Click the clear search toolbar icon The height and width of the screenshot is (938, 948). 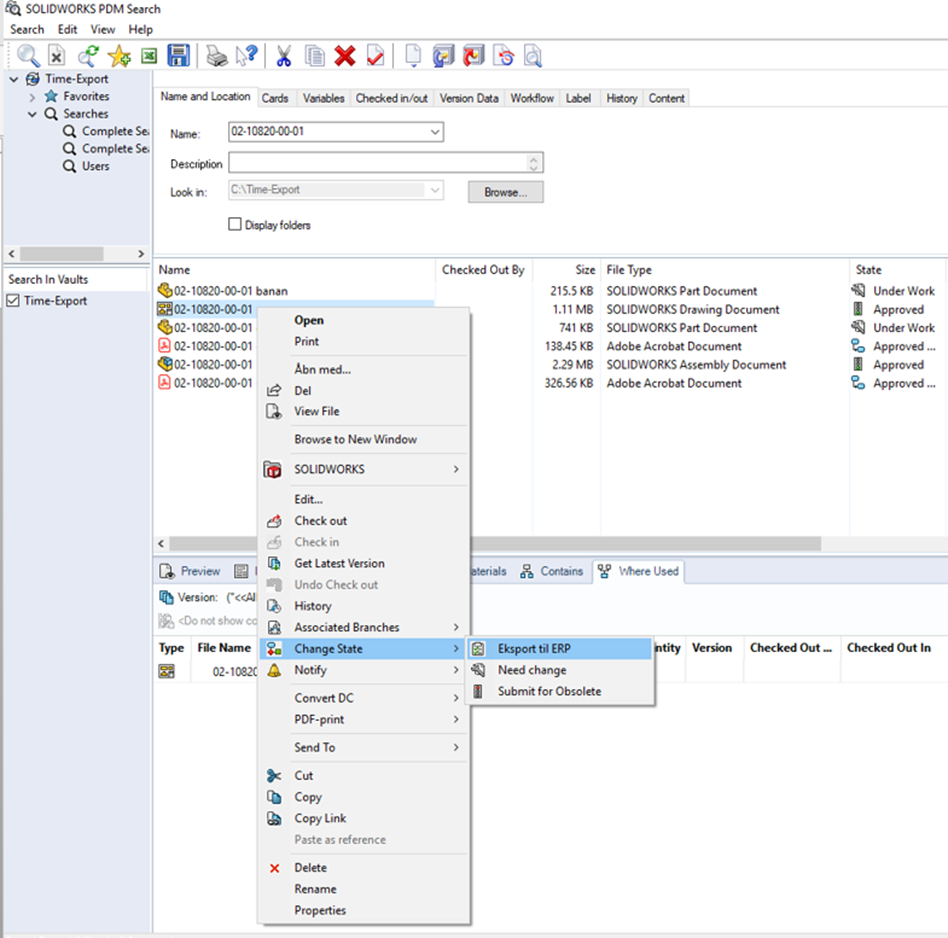(56, 56)
